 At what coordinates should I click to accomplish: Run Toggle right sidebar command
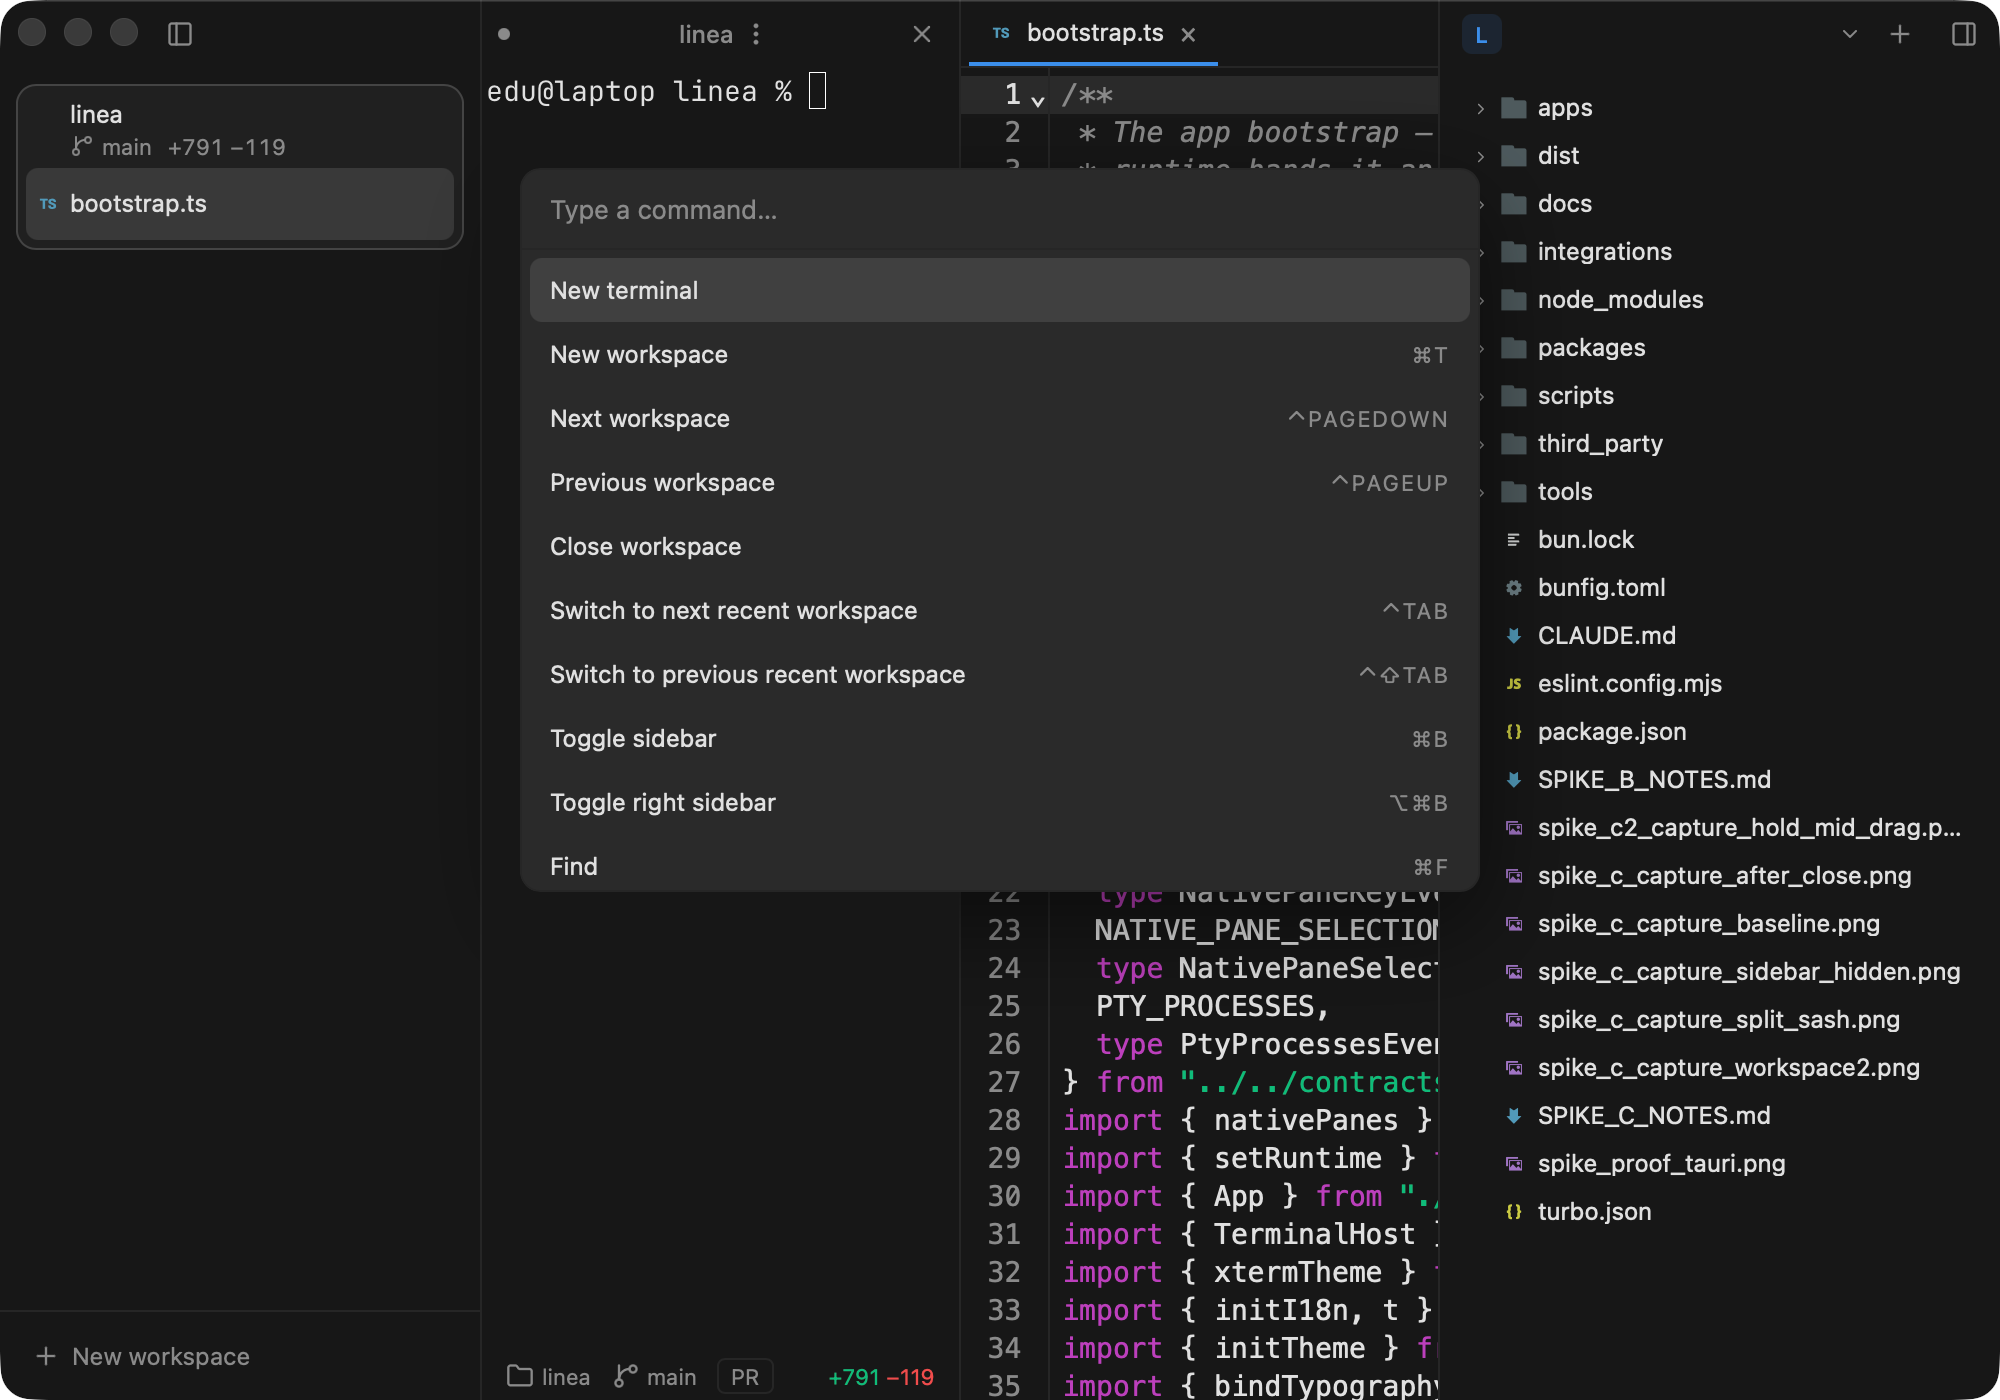tap(1000, 803)
